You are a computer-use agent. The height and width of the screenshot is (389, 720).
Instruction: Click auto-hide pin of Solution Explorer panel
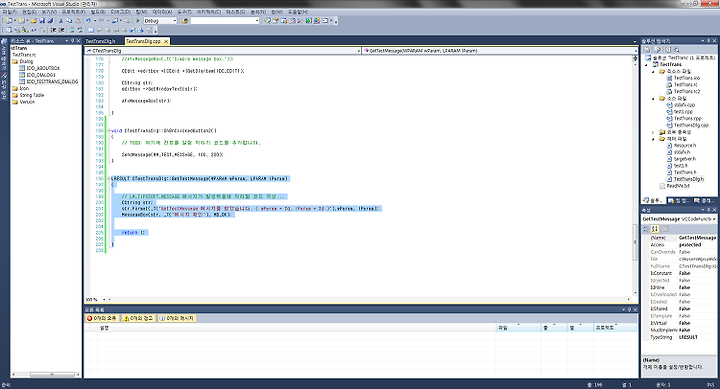[709, 40]
